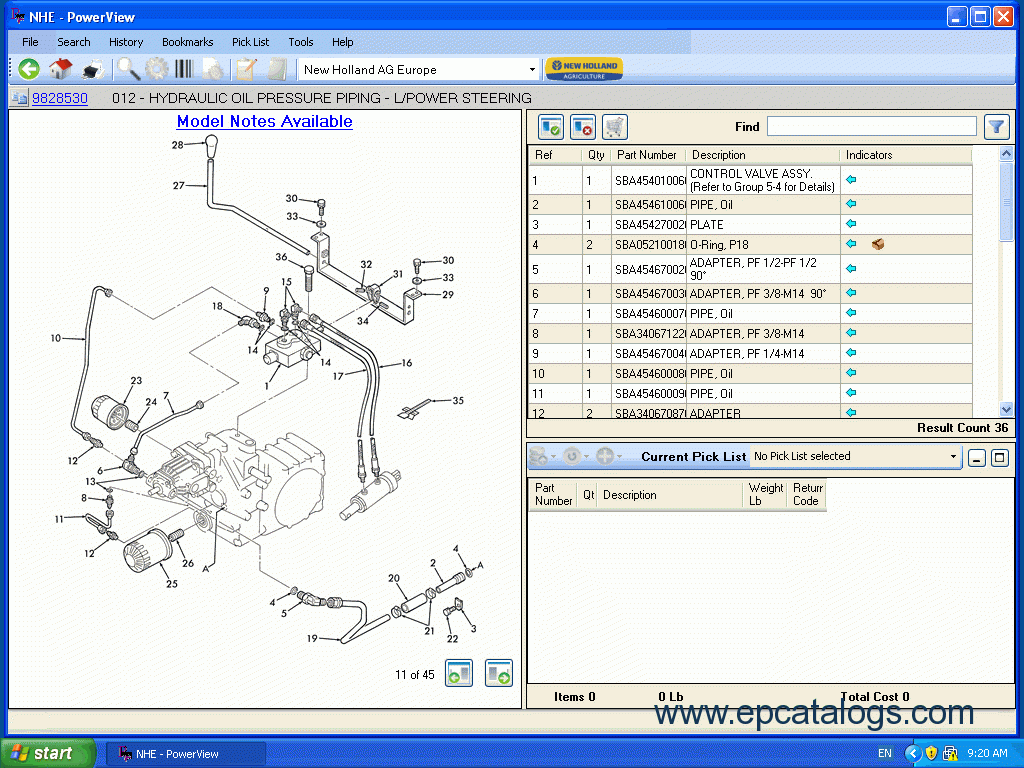Click the 9828530 model link
Viewport: 1024px width, 768px height.
pos(60,98)
